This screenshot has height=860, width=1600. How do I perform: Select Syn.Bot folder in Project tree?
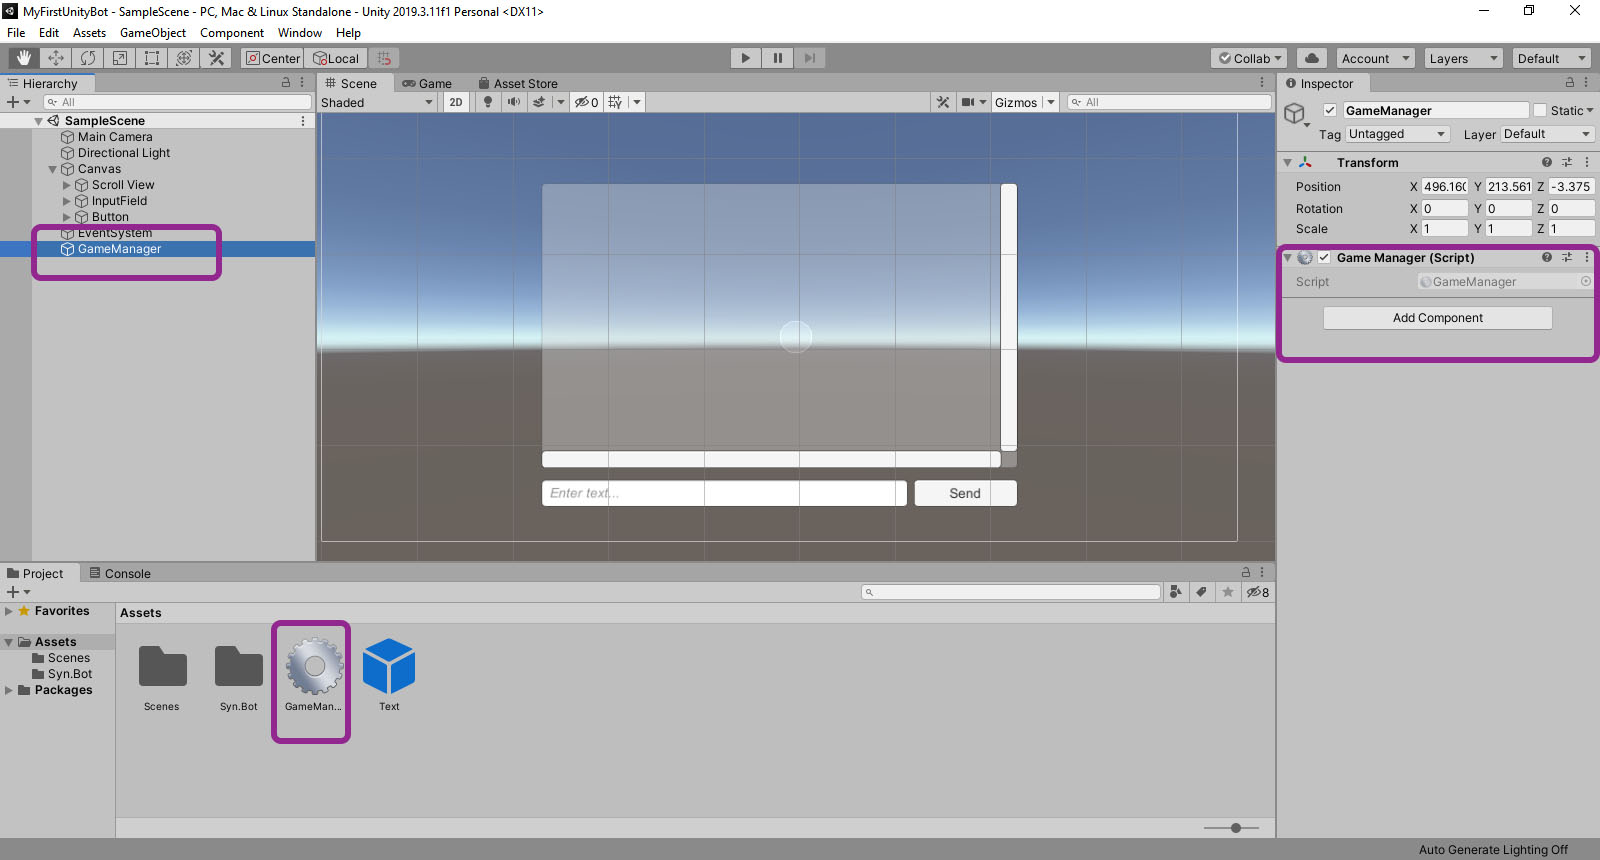[x=70, y=674]
